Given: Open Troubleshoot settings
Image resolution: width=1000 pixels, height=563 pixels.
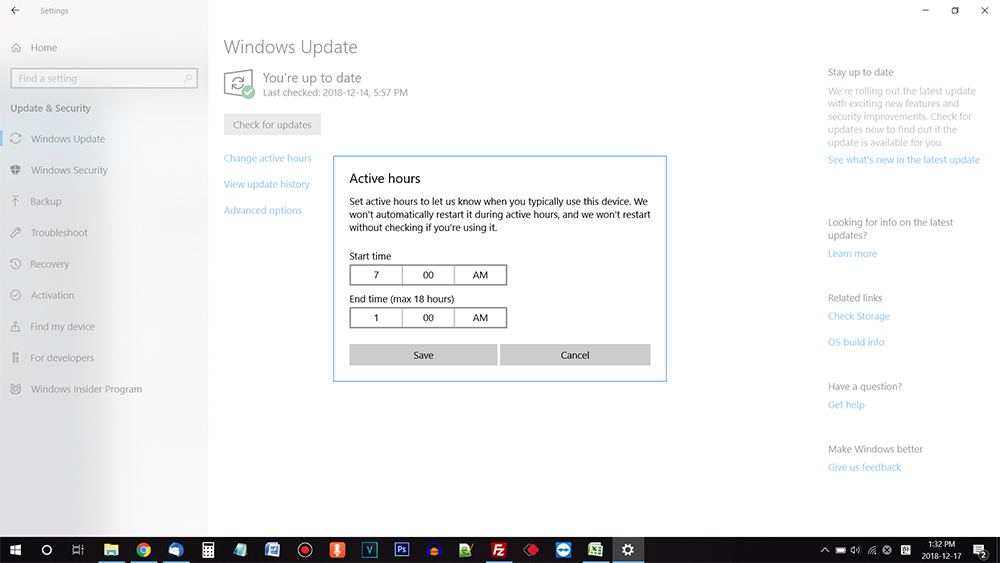Looking at the screenshot, I should pyautogui.click(x=59, y=233).
